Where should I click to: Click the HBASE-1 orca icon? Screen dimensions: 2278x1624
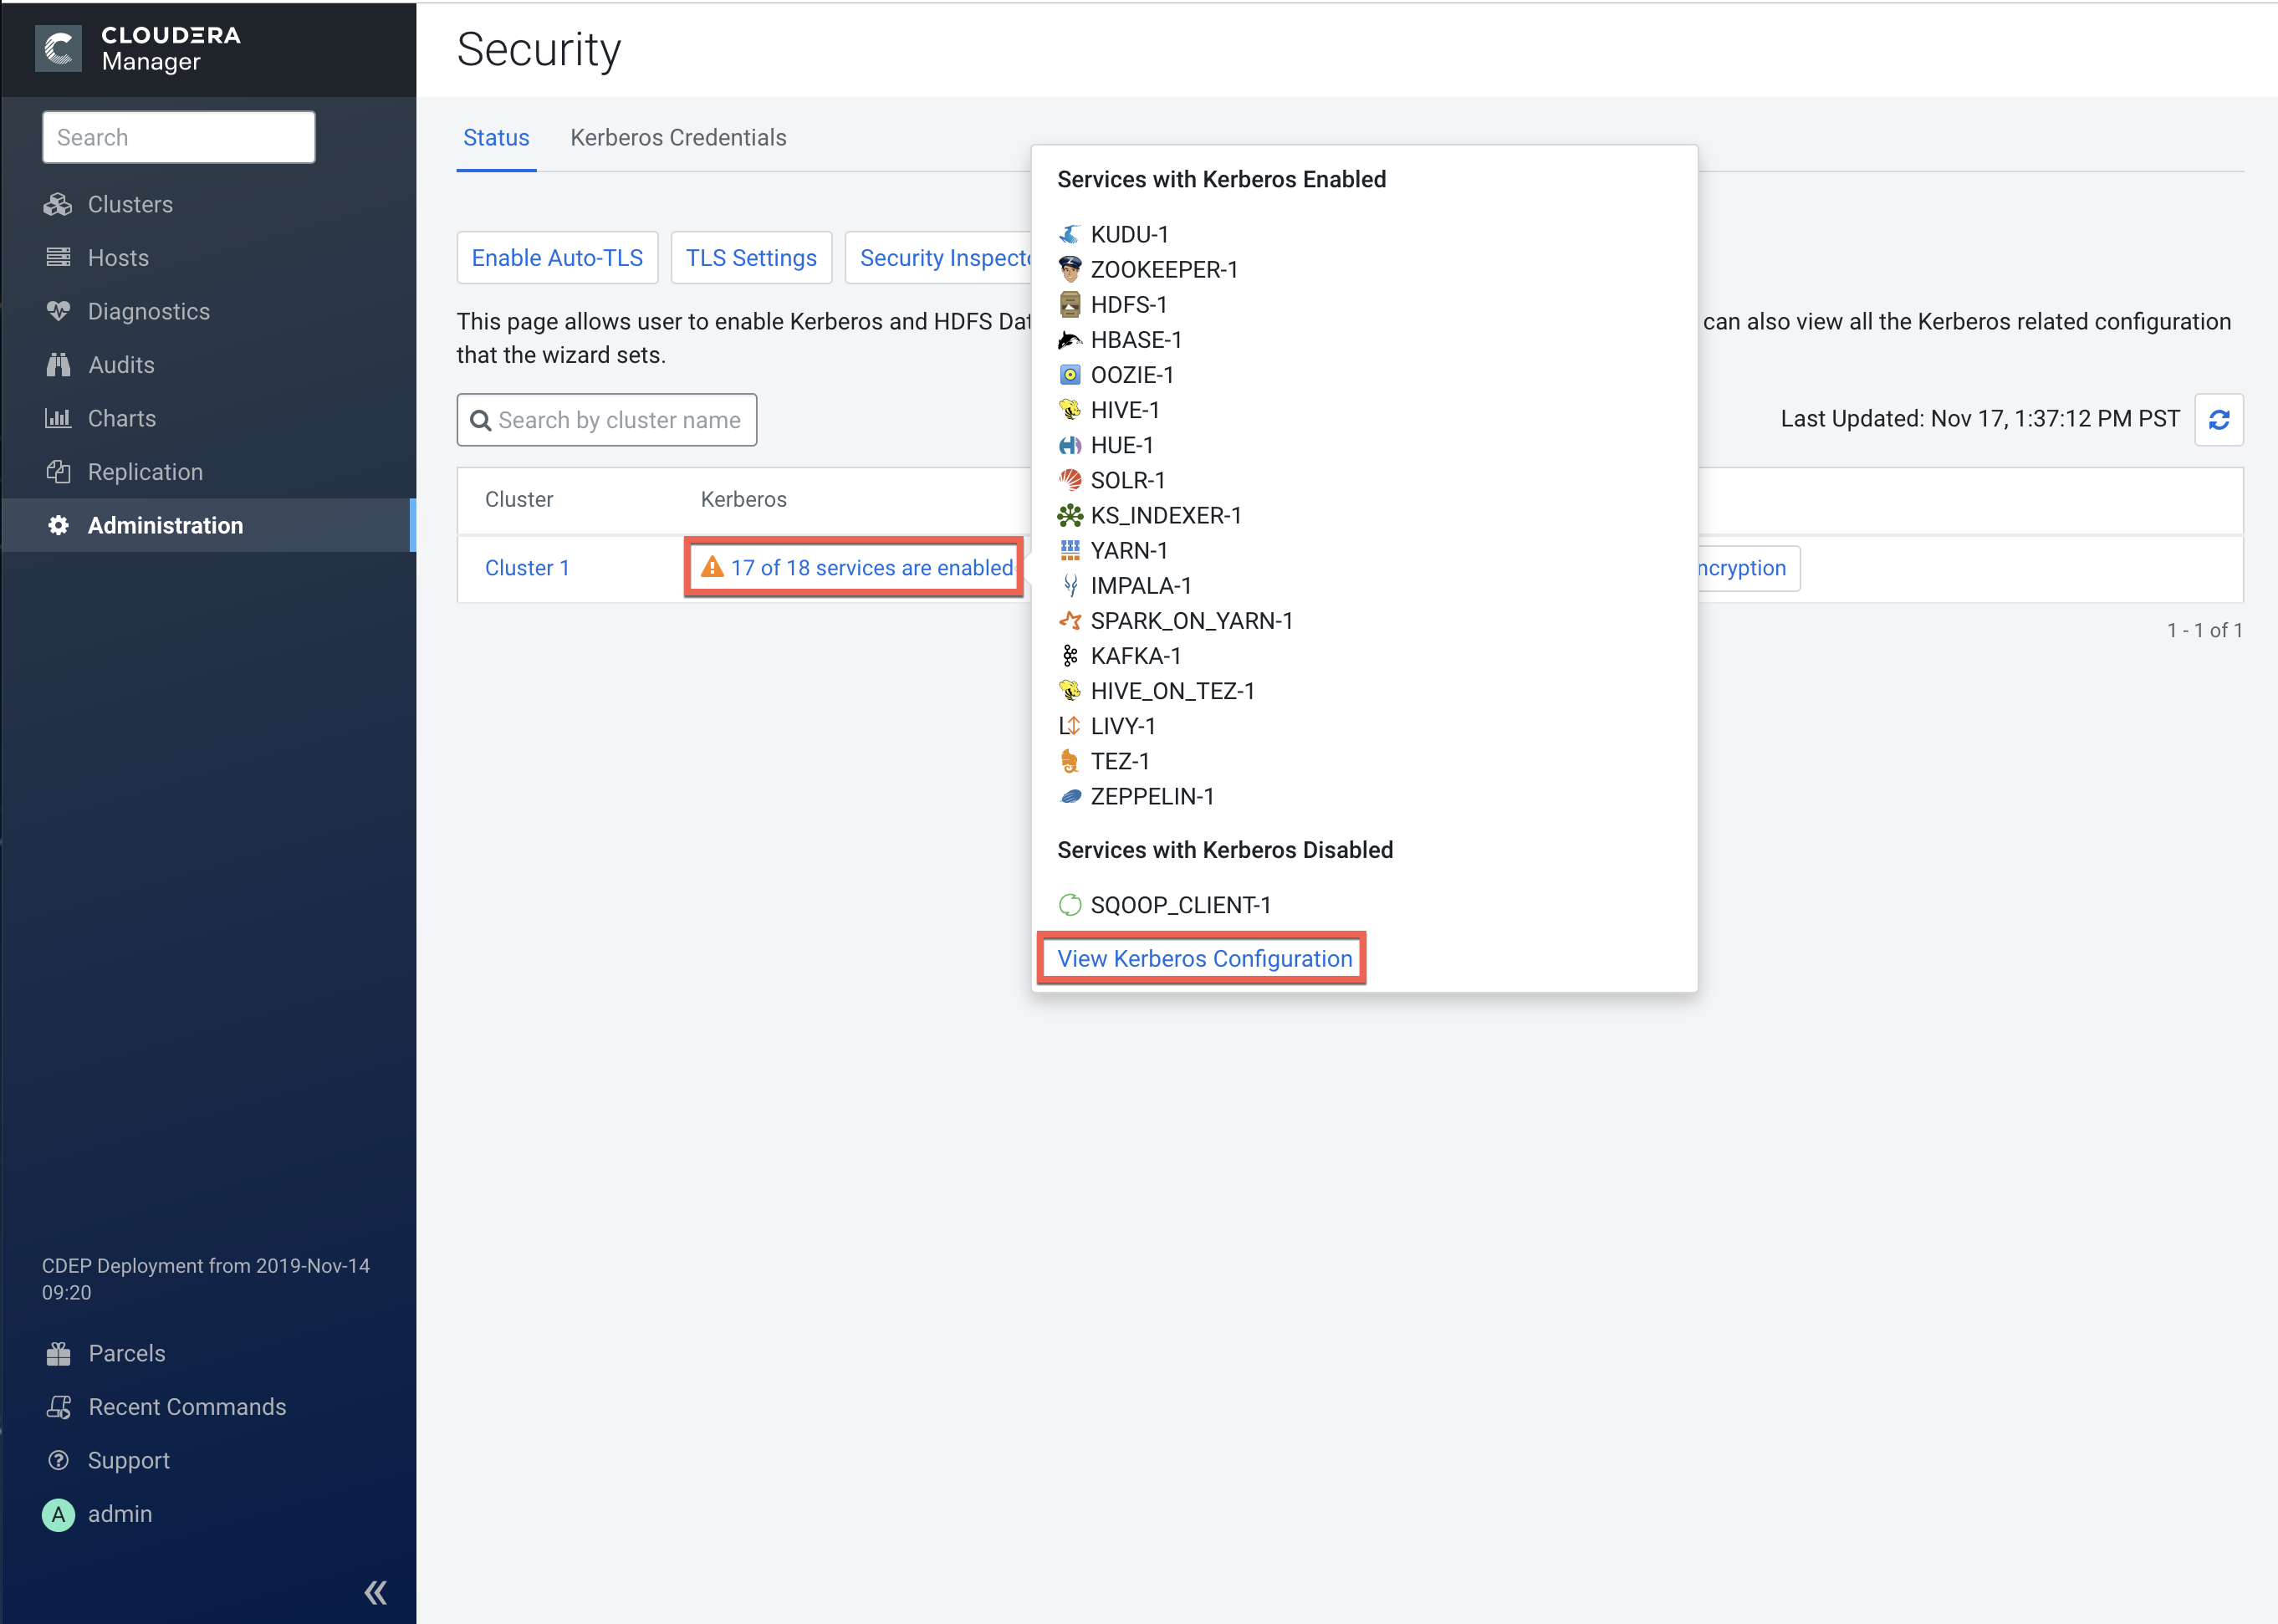[1069, 340]
